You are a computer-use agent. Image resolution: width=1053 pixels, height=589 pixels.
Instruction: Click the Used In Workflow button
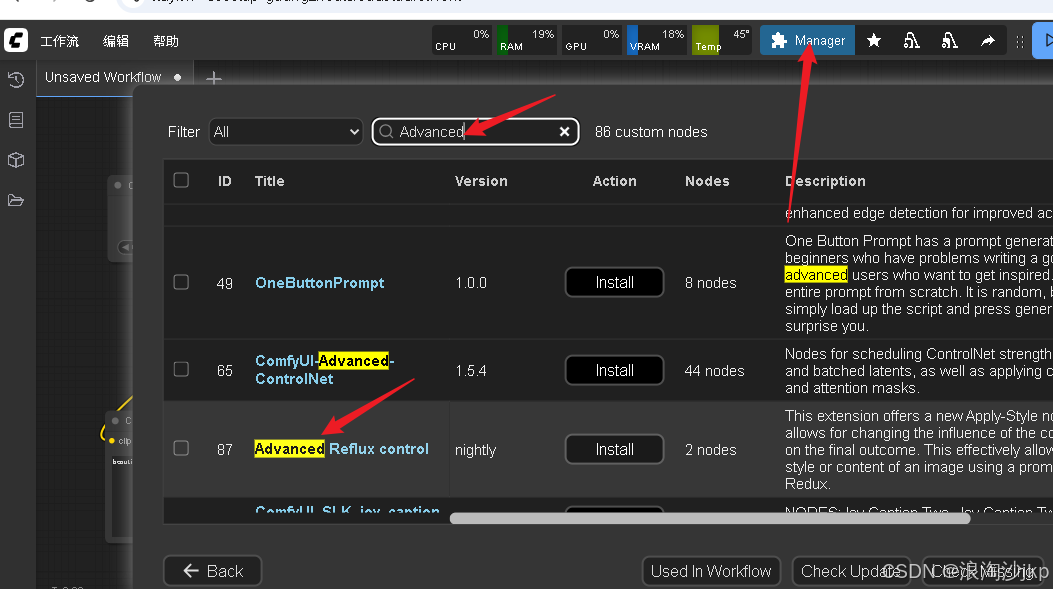pos(711,571)
